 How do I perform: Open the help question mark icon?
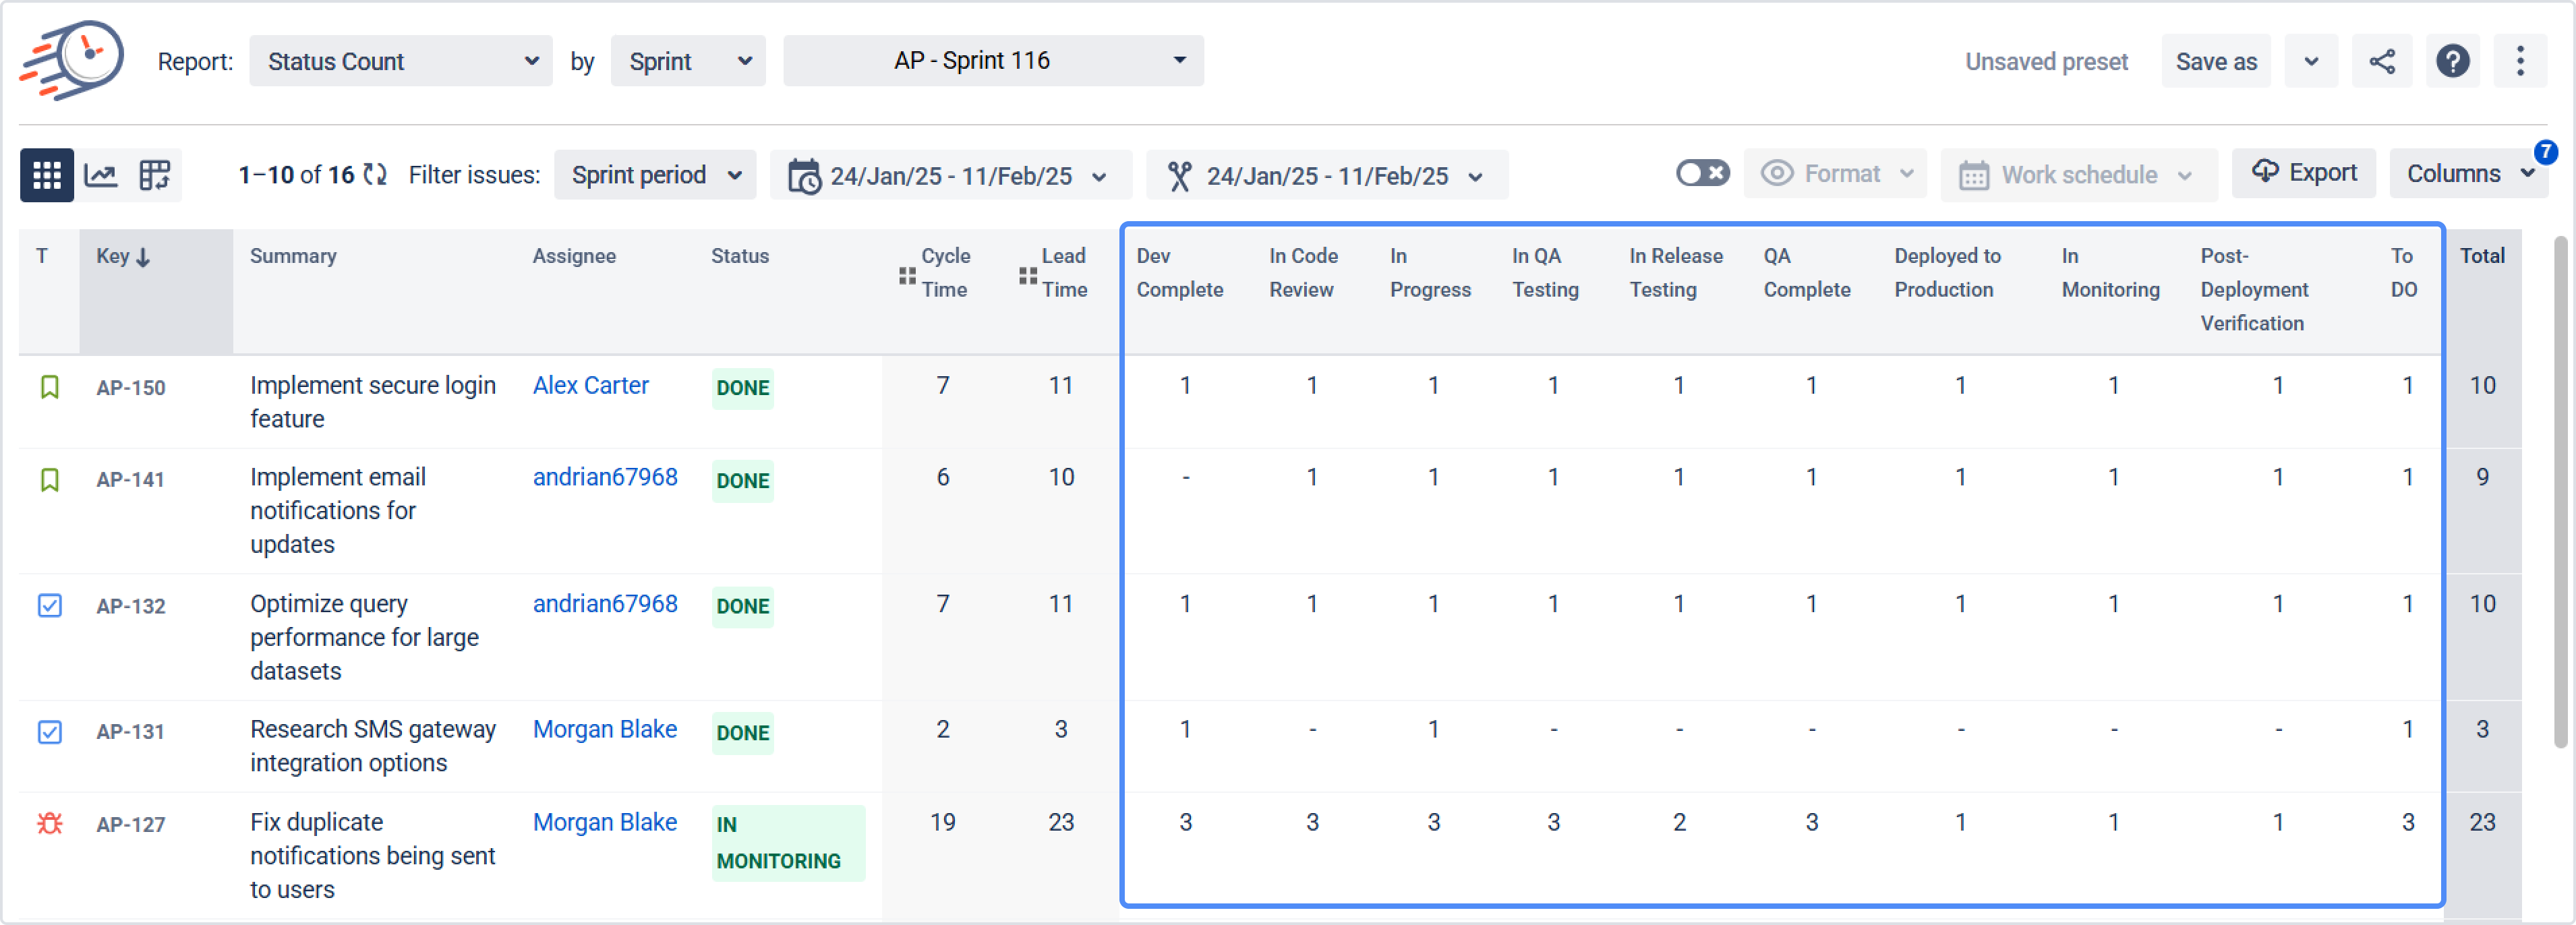(2452, 62)
